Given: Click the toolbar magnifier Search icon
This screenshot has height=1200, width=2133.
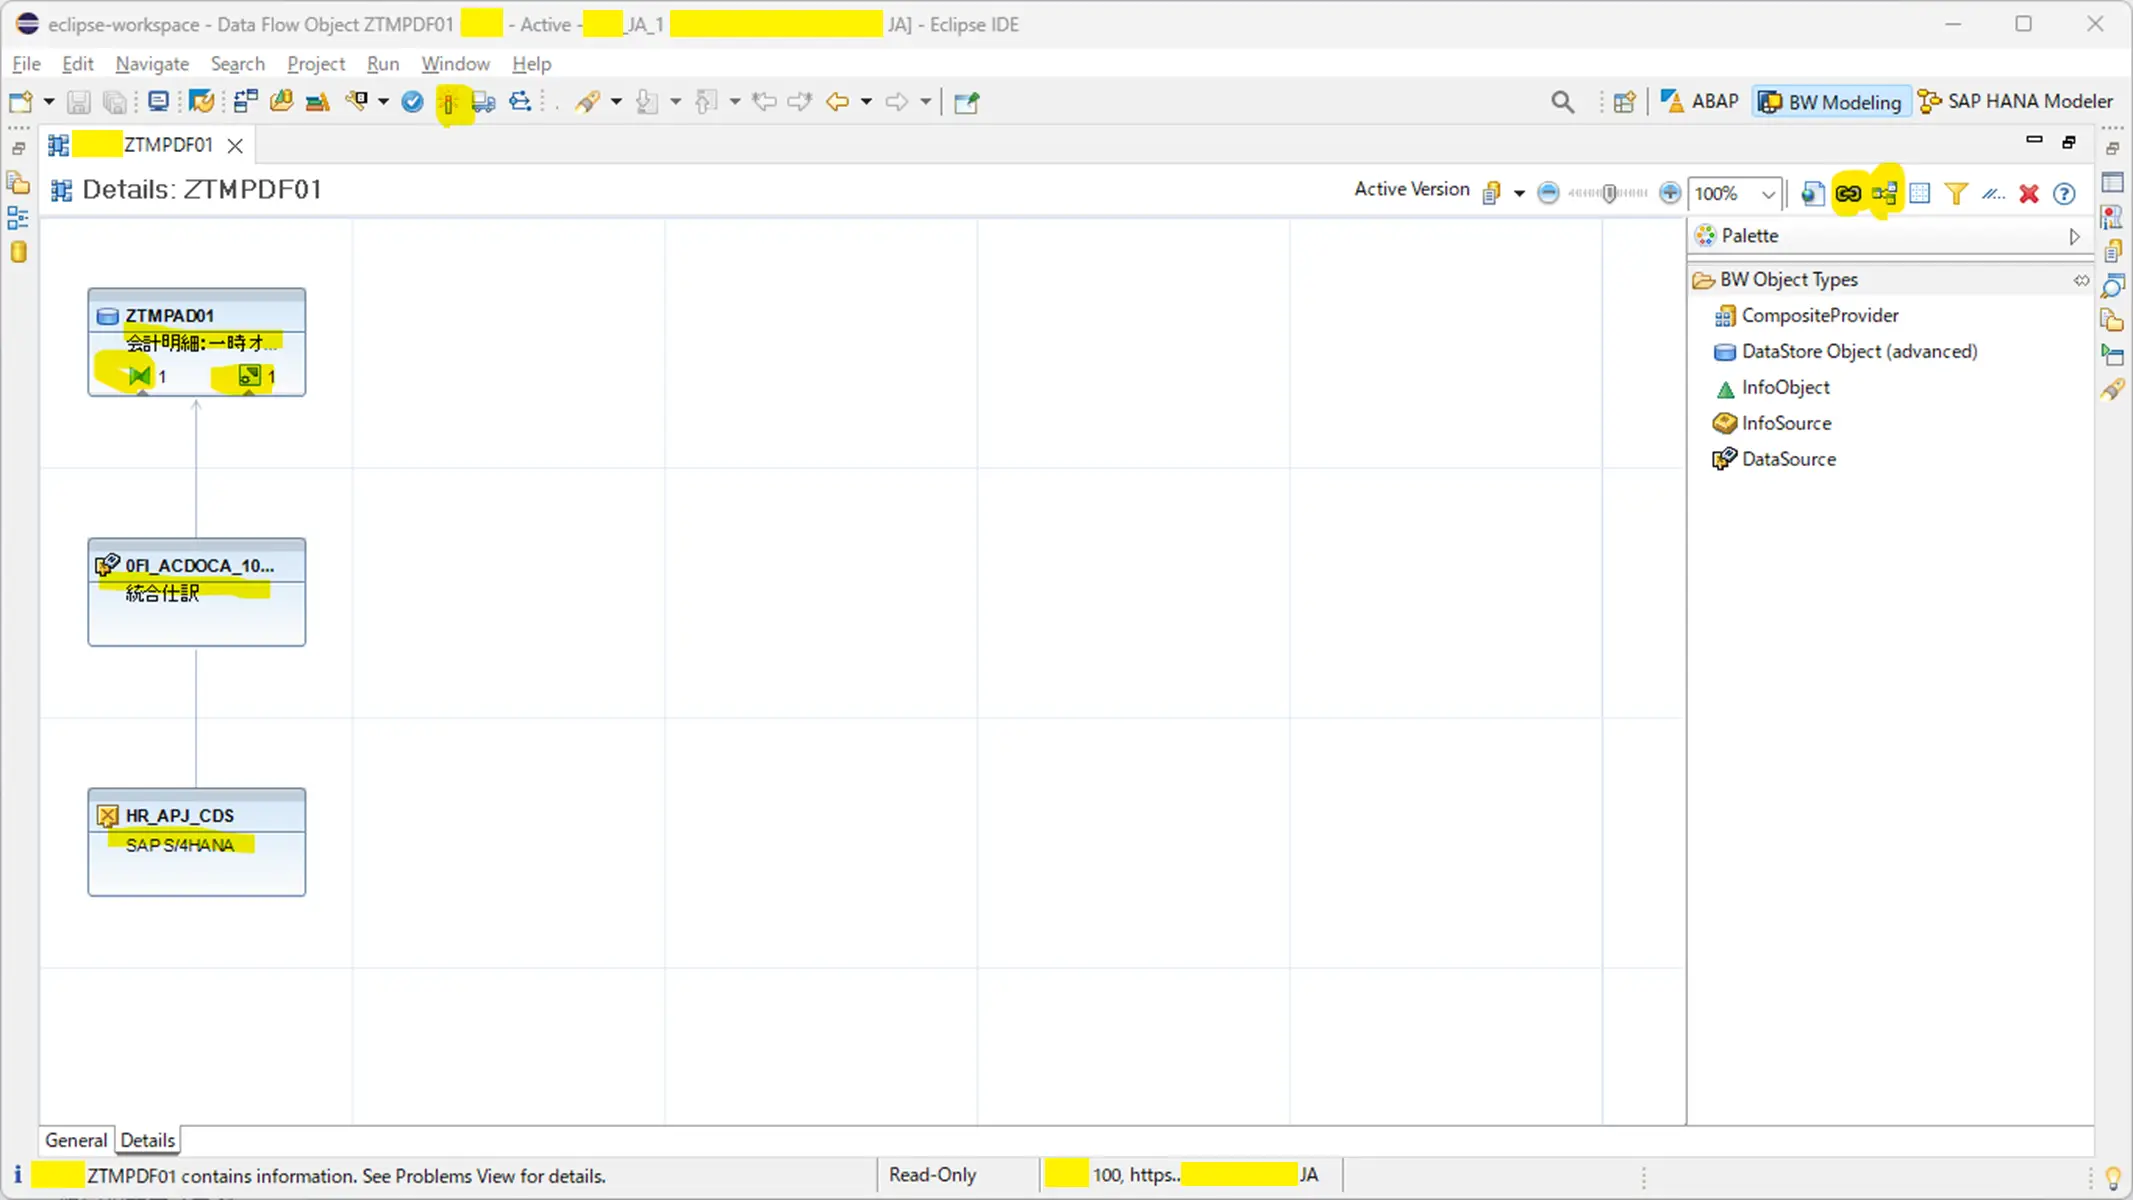Looking at the screenshot, I should (x=1562, y=101).
